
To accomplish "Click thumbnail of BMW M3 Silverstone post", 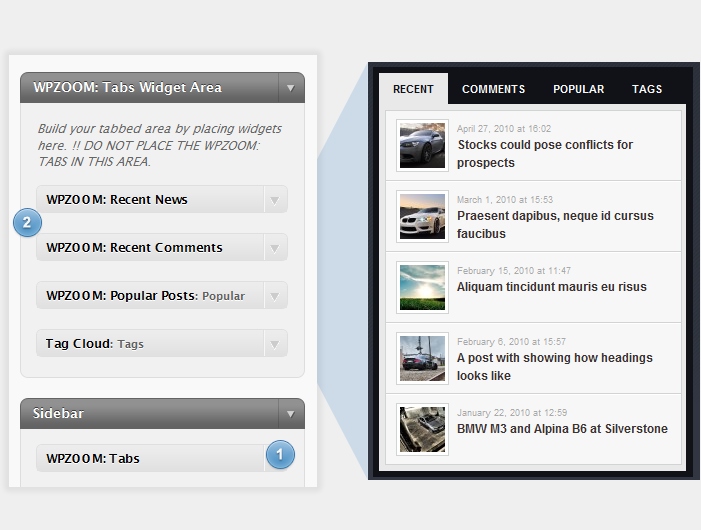I will tap(422, 430).
